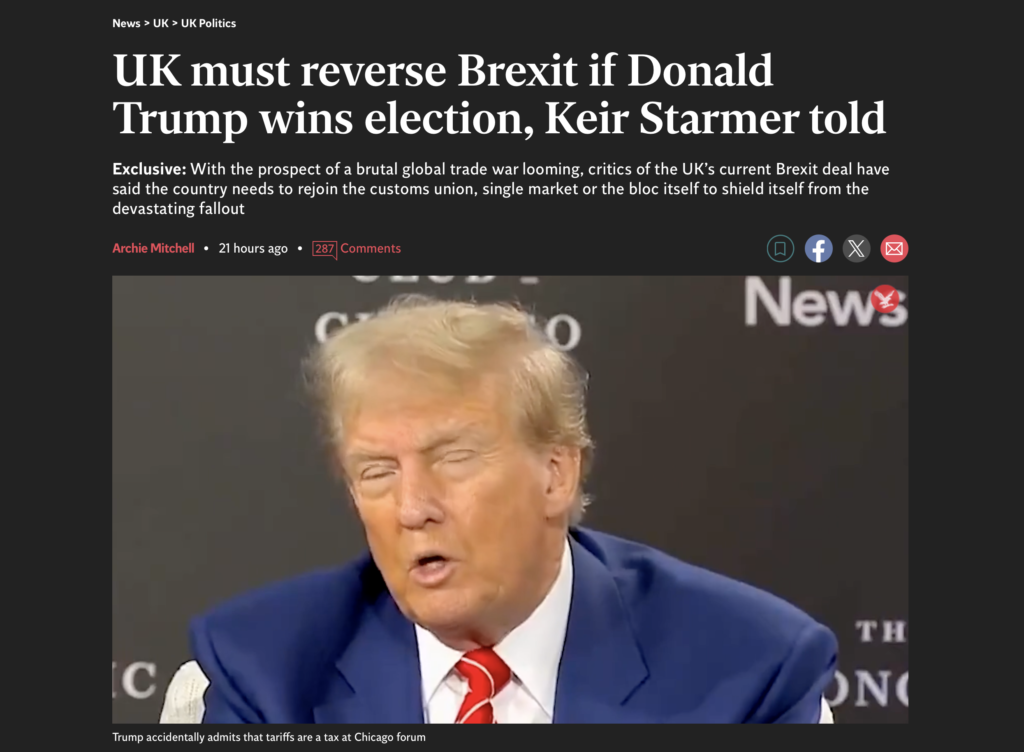Share the article via the email icon
This screenshot has height=752, width=1024.
[x=894, y=249]
